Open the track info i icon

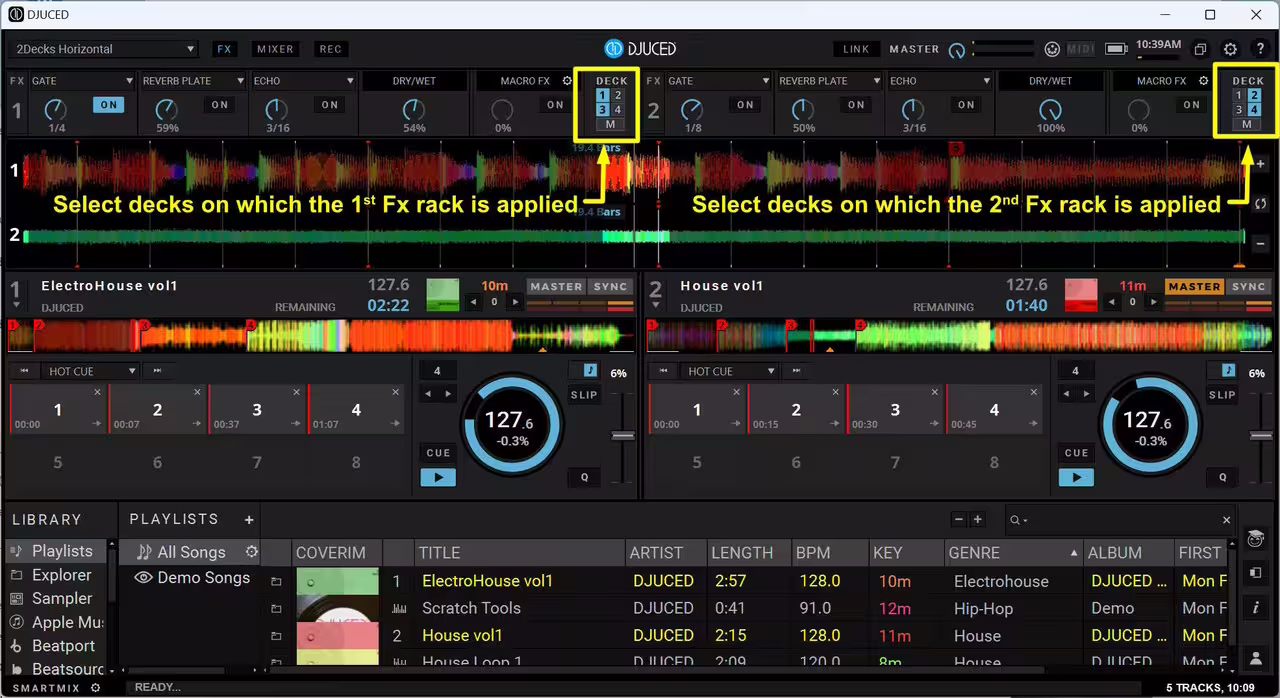click(x=1255, y=607)
